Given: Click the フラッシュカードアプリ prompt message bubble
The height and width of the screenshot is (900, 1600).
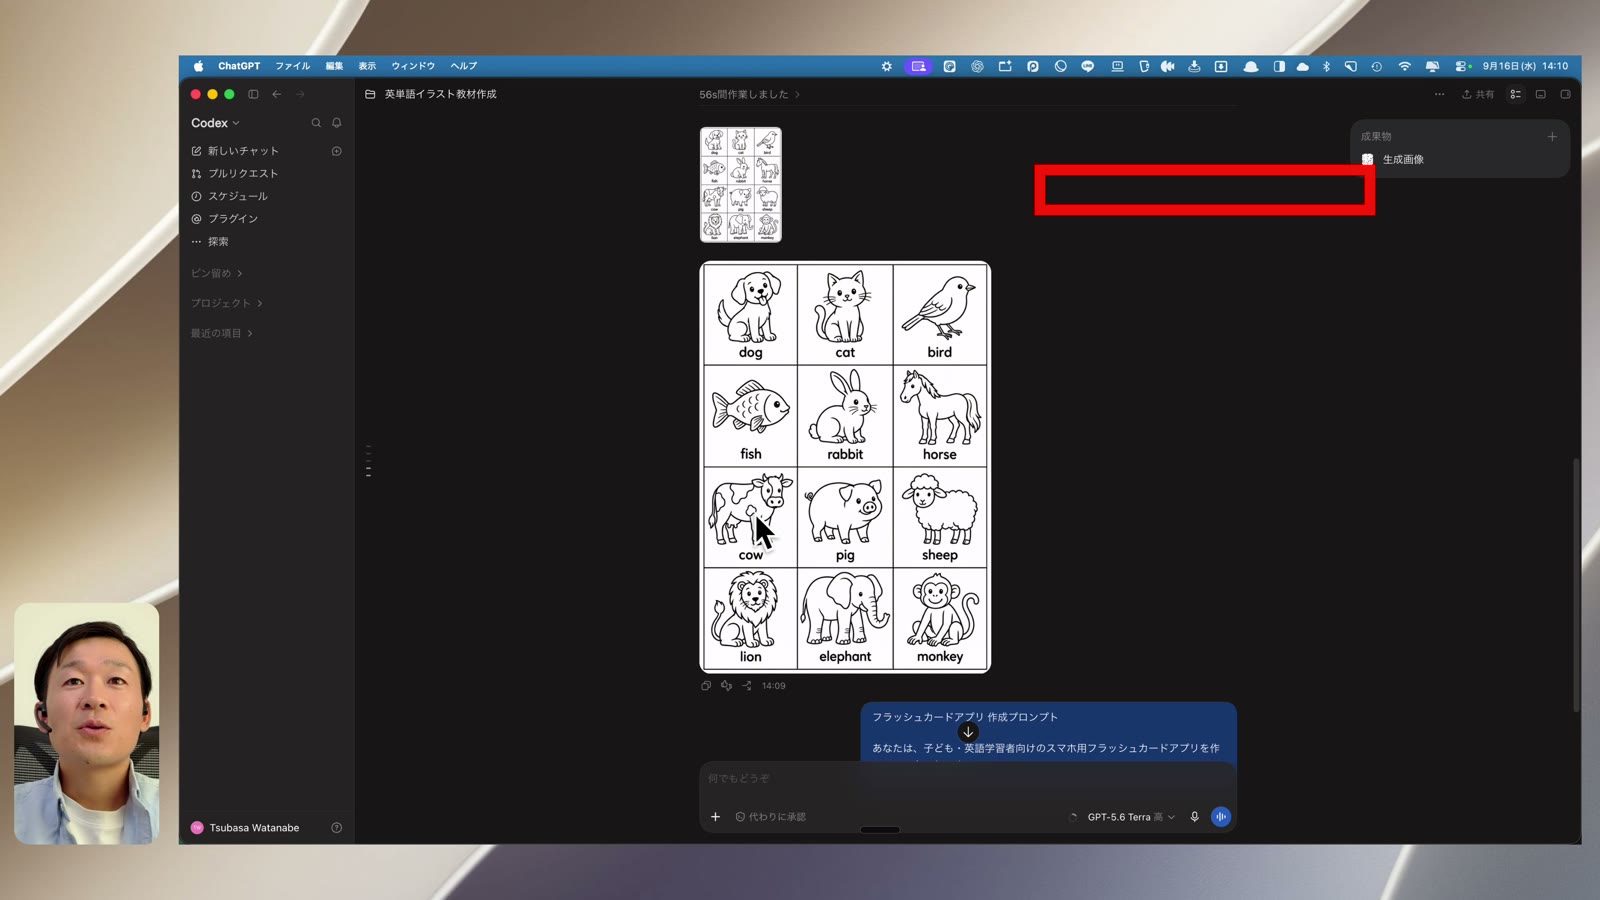Looking at the screenshot, I should [x=1048, y=733].
